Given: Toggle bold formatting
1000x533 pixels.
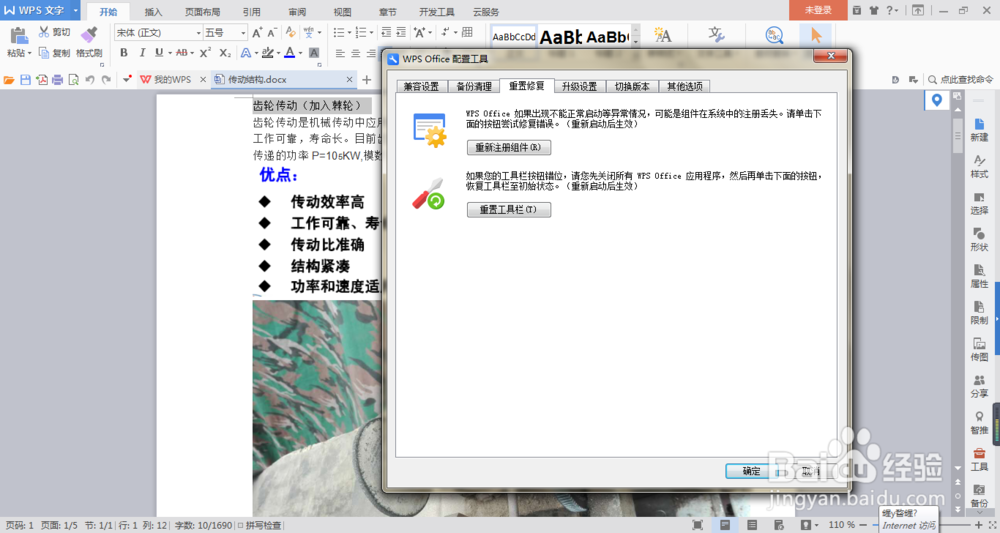Looking at the screenshot, I should pyautogui.click(x=124, y=53).
